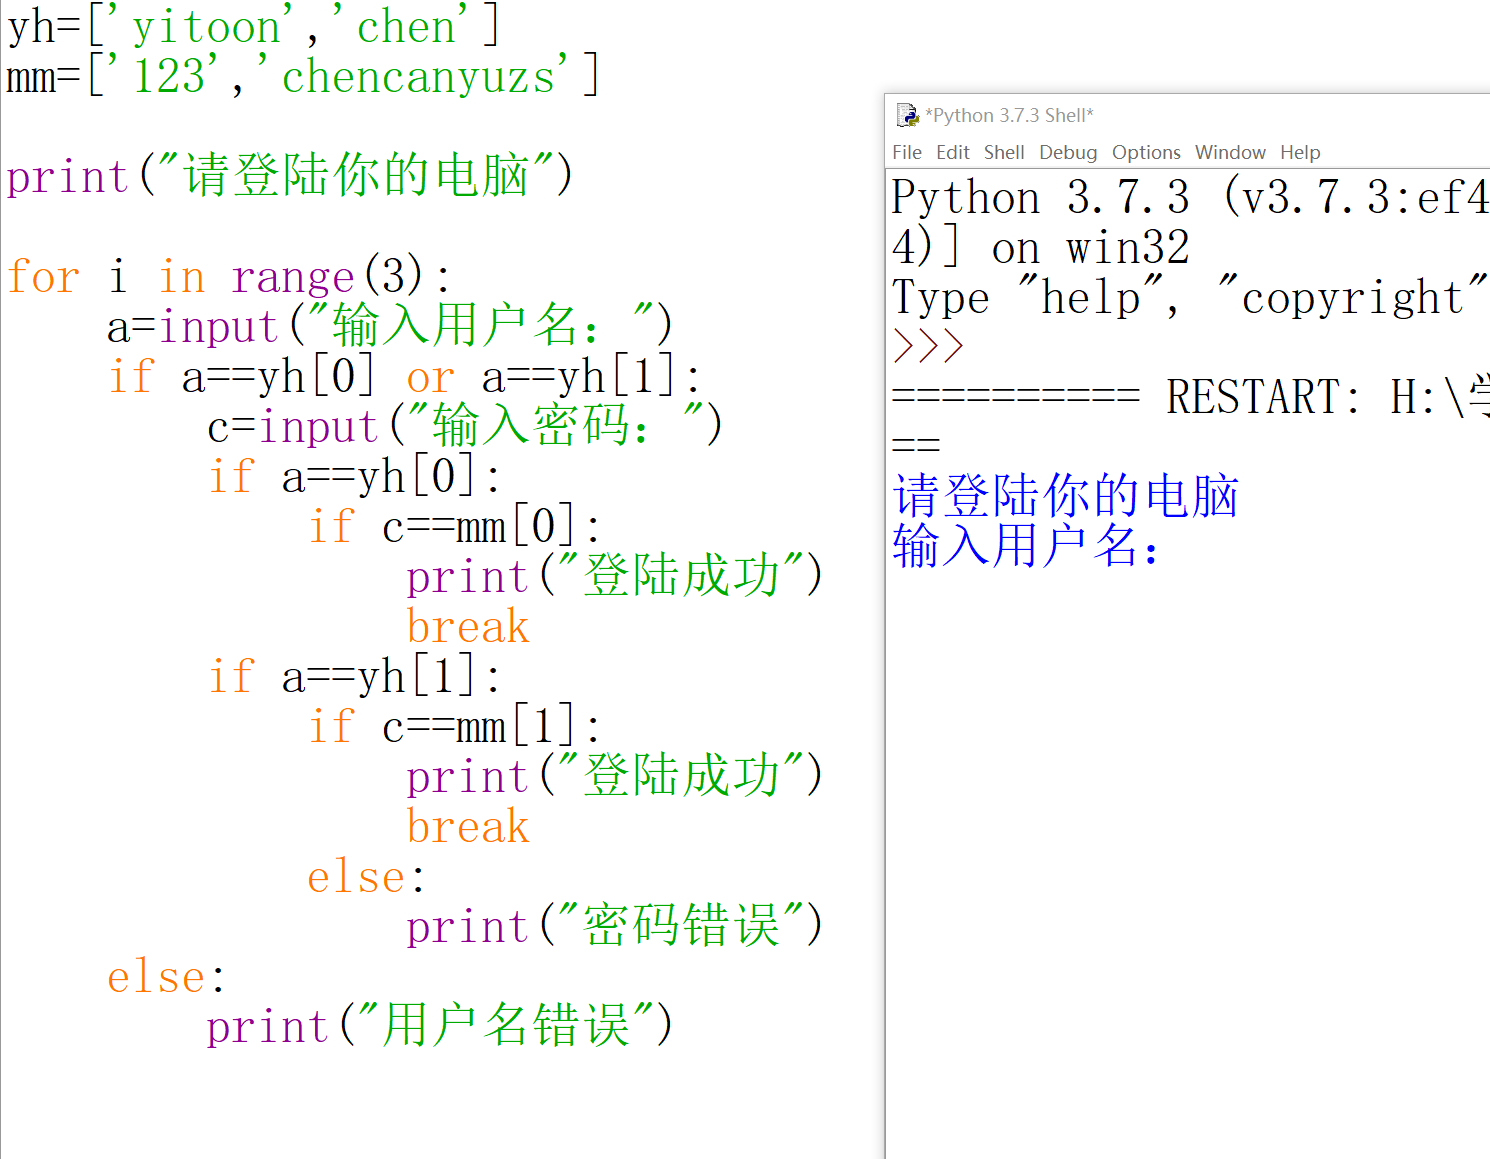Viewport: 1490px width, 1159px height.
Task: Click the blue 请登陆你的电脑 output text
Action: pyautogui.click(x=1065, y=495)
